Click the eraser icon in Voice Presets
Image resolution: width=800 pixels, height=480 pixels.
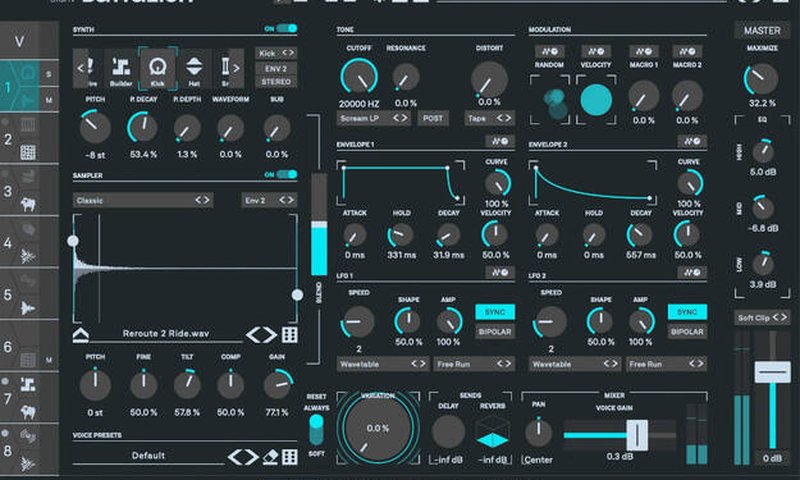tap(269, 457)
